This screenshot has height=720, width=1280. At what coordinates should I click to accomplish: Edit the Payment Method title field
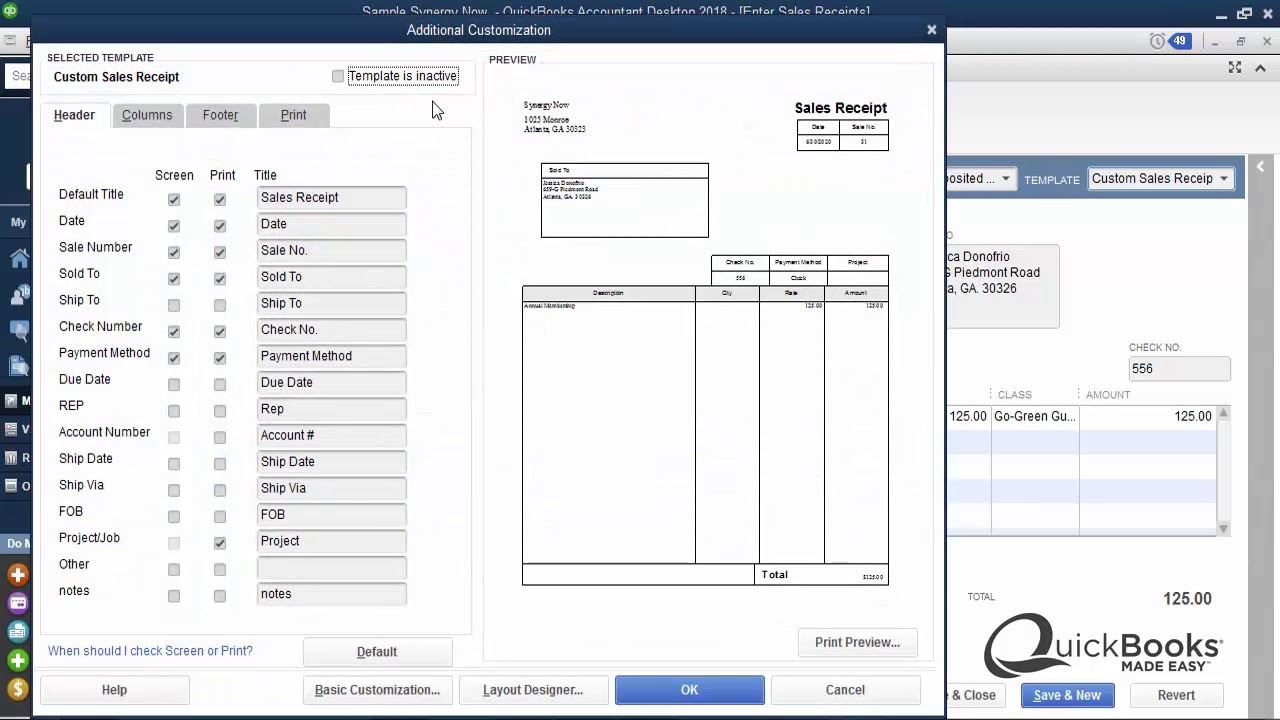(331, 357)
